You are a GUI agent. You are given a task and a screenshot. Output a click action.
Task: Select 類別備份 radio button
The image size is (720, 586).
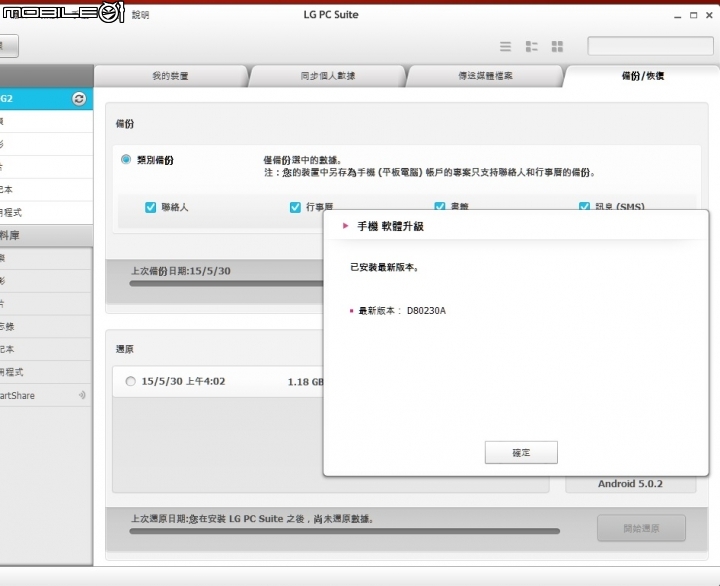(126, 159)
